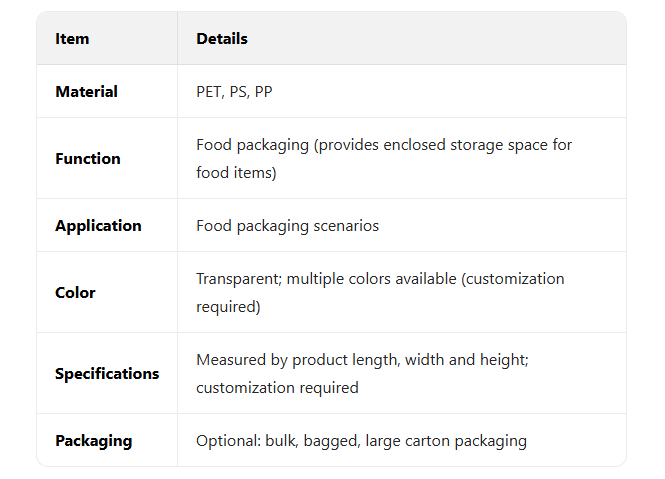Click the Details column header
The image size is (665, 479).
pos(222,39)
